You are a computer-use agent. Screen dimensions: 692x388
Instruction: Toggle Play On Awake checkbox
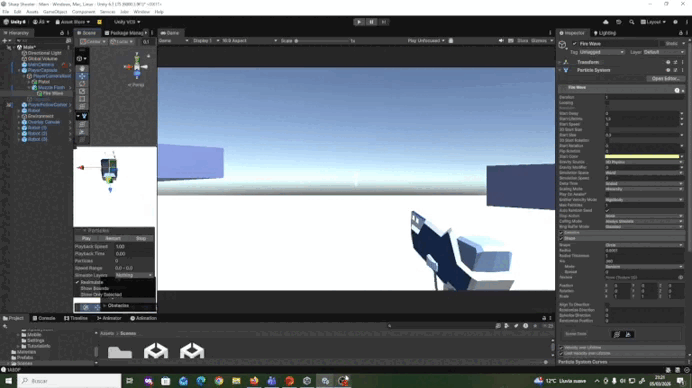[x=607, y=194]
